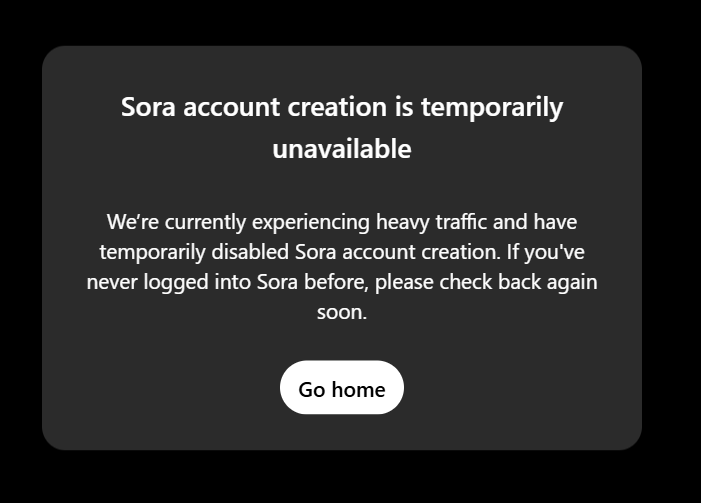Click the word 'unavailable' in the heading
Screen dimensions: 701x503
[x=342, y=149]
